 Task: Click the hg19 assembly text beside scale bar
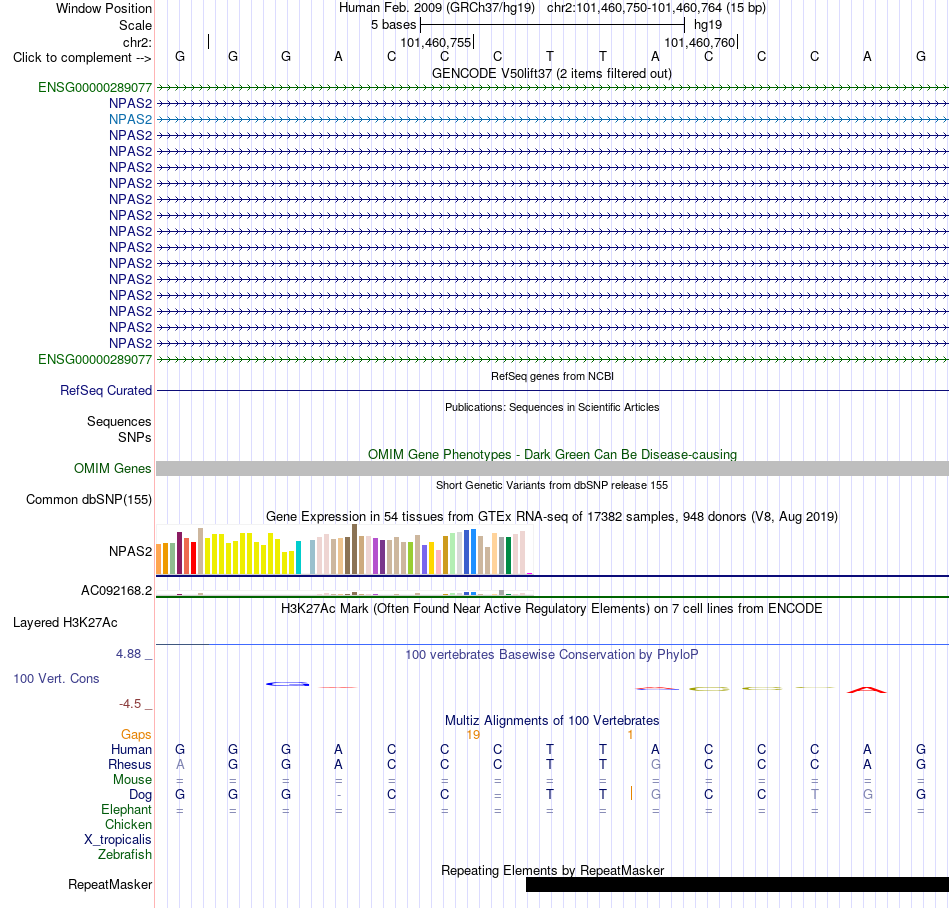tap(708, 25)
